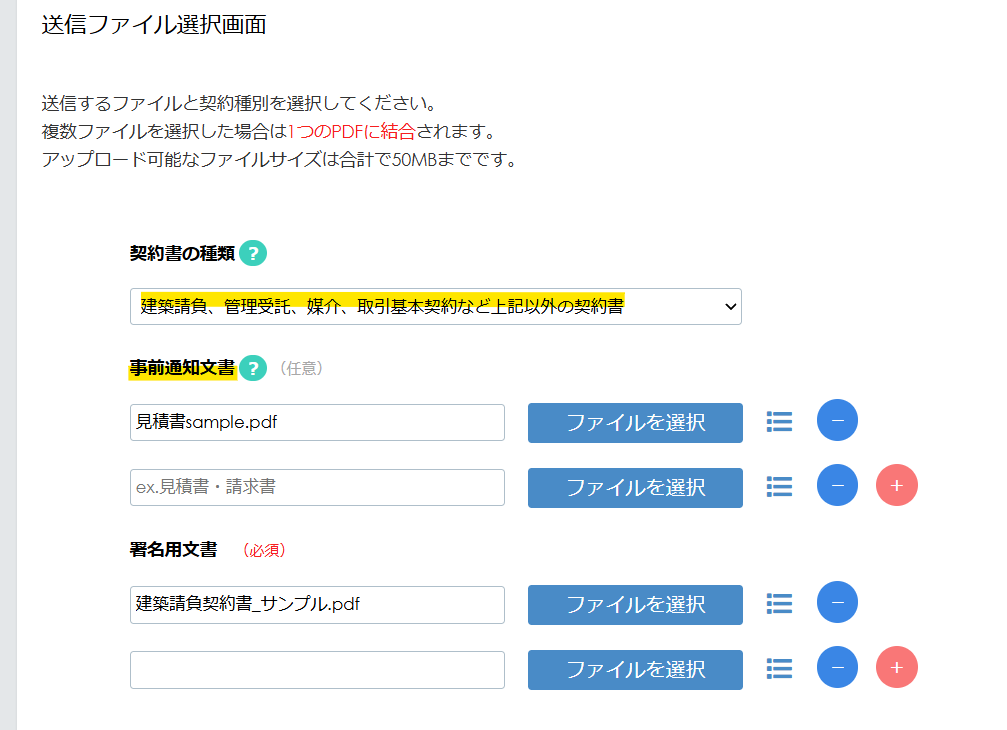Open the 契約書の種類 dropdown
The height and width of the screenshot is (730, 1007).
tap(435, 306)
